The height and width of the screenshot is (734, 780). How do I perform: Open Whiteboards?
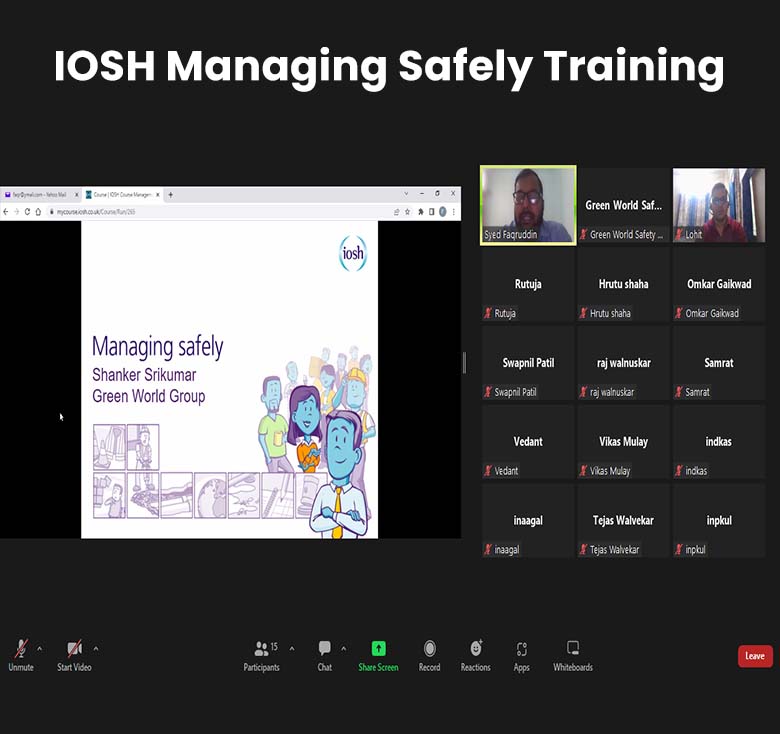coord(572,649)
